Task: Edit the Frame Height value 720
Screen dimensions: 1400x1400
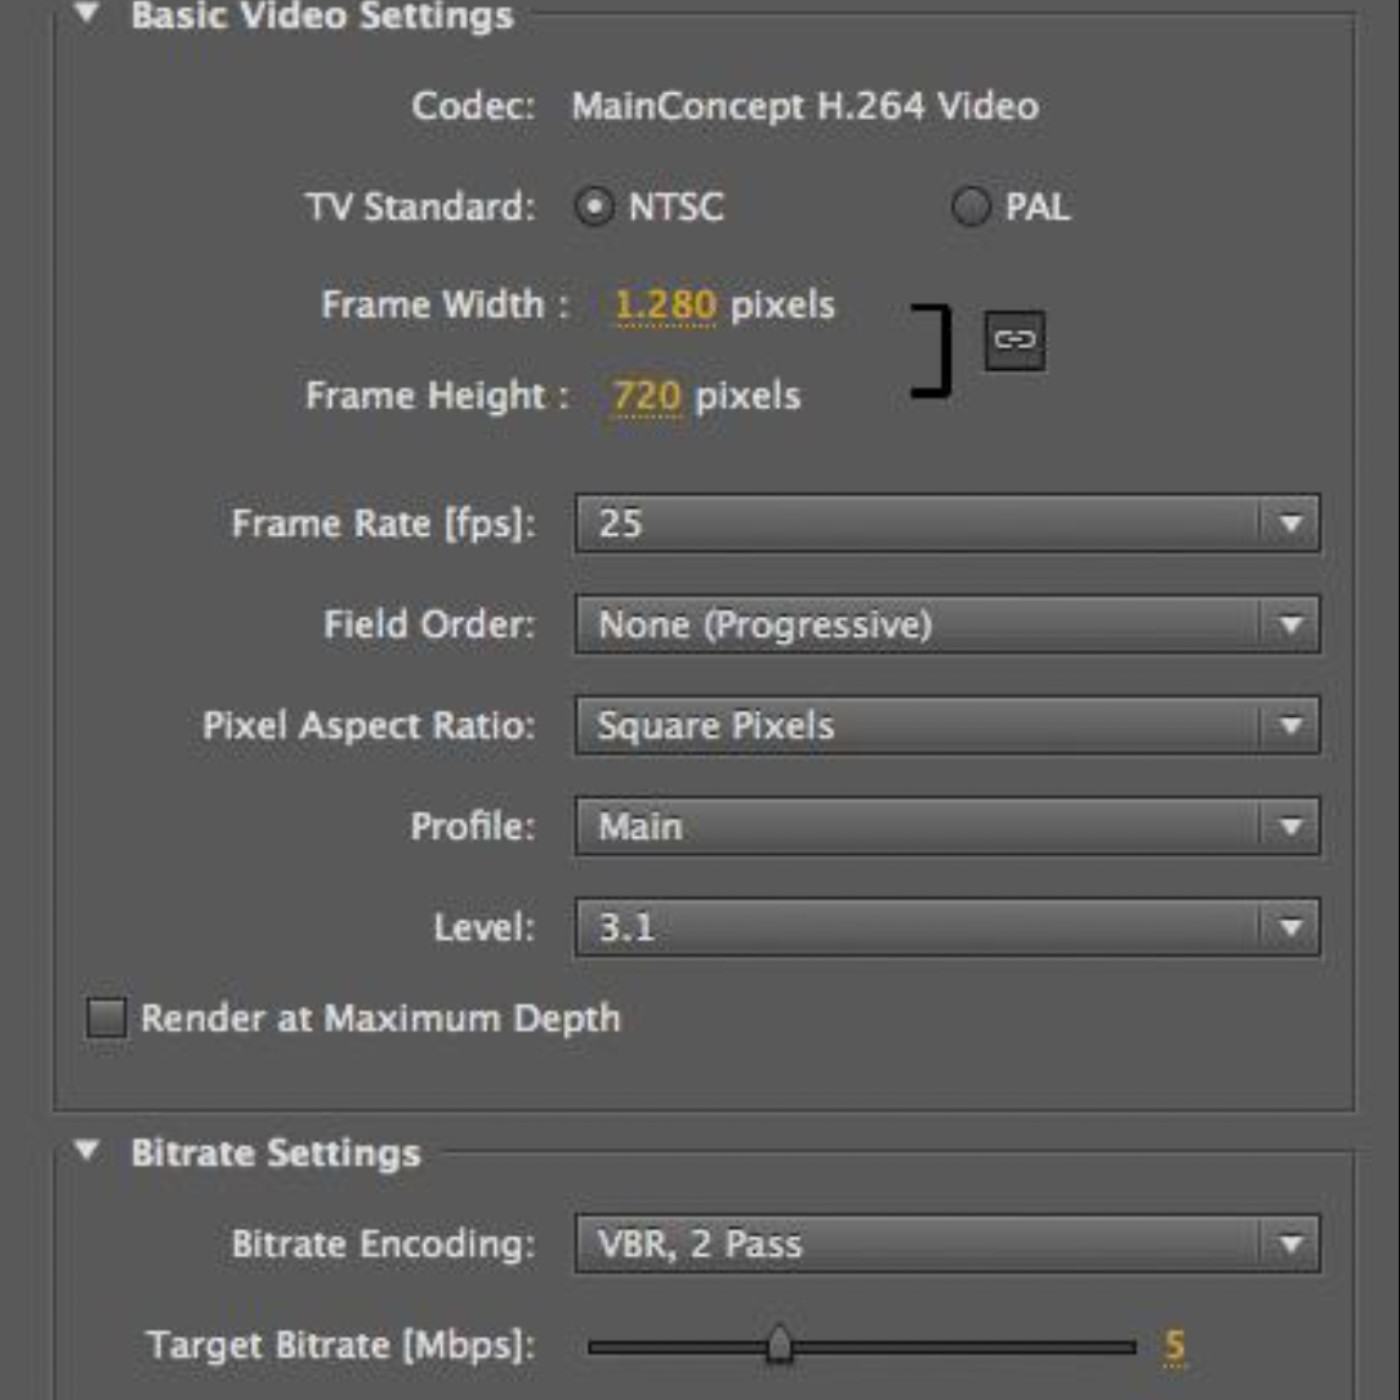Action: pos(646,396)
